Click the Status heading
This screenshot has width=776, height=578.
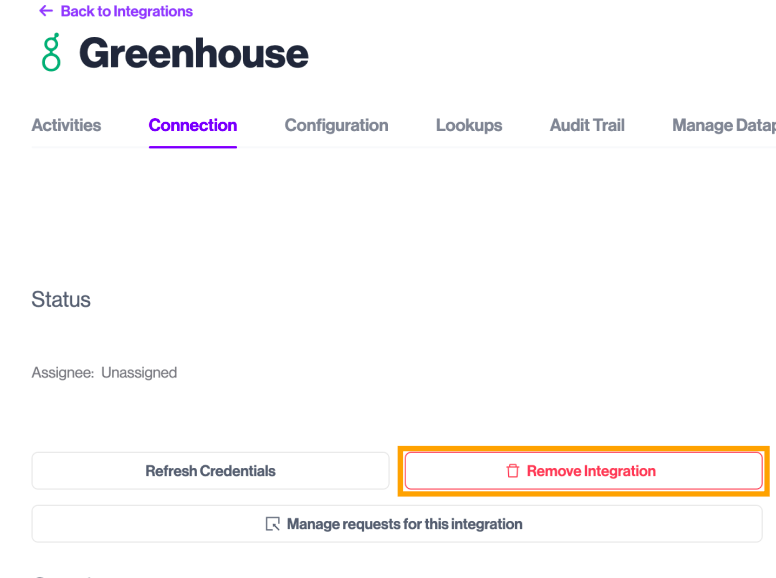tap(61, 299)
